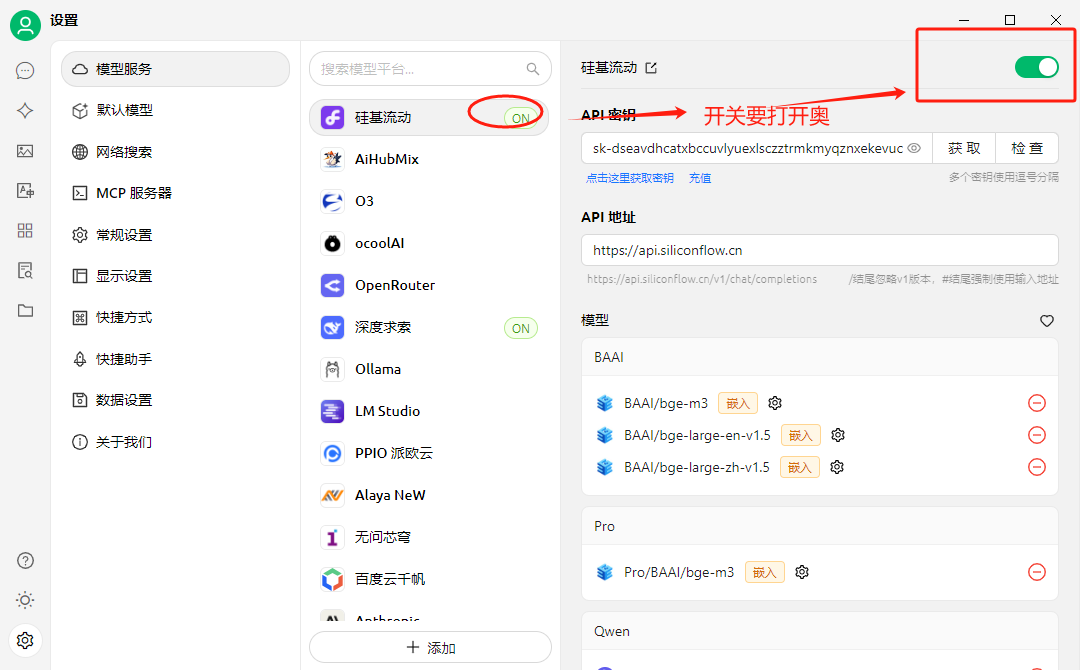The width and height of the screenshot is (1080, 670).
Task: Click the 嵌入 tag on Pro/BAAI/bge-m3
Action: (765, 572)
